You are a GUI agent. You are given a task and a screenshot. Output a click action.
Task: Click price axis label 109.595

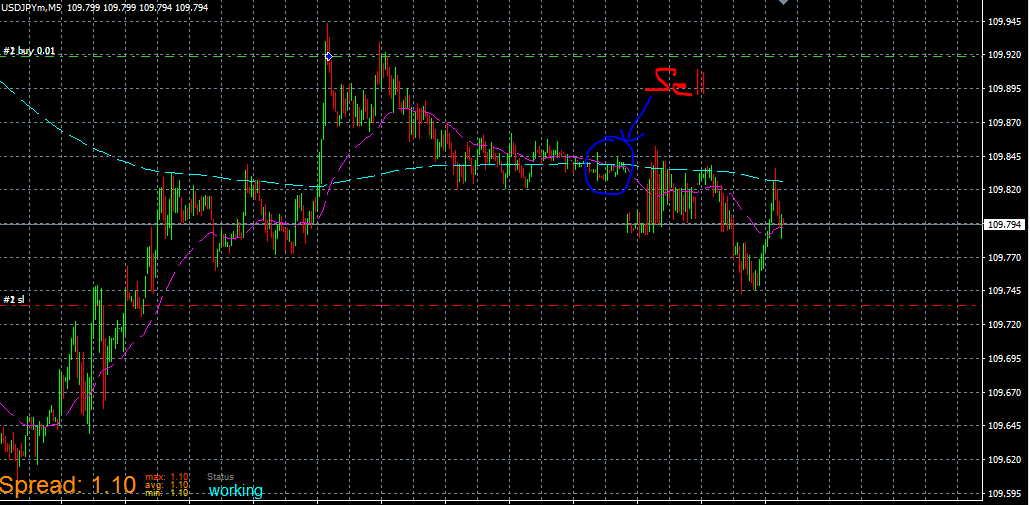coord(1004,493)
